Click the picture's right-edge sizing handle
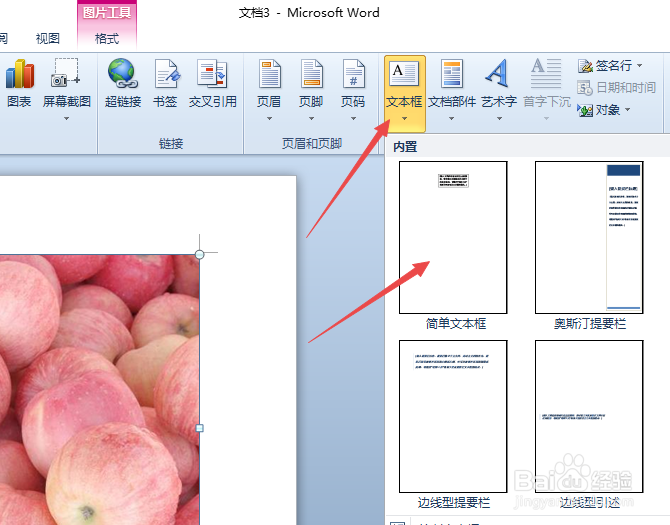 [200, 428]
